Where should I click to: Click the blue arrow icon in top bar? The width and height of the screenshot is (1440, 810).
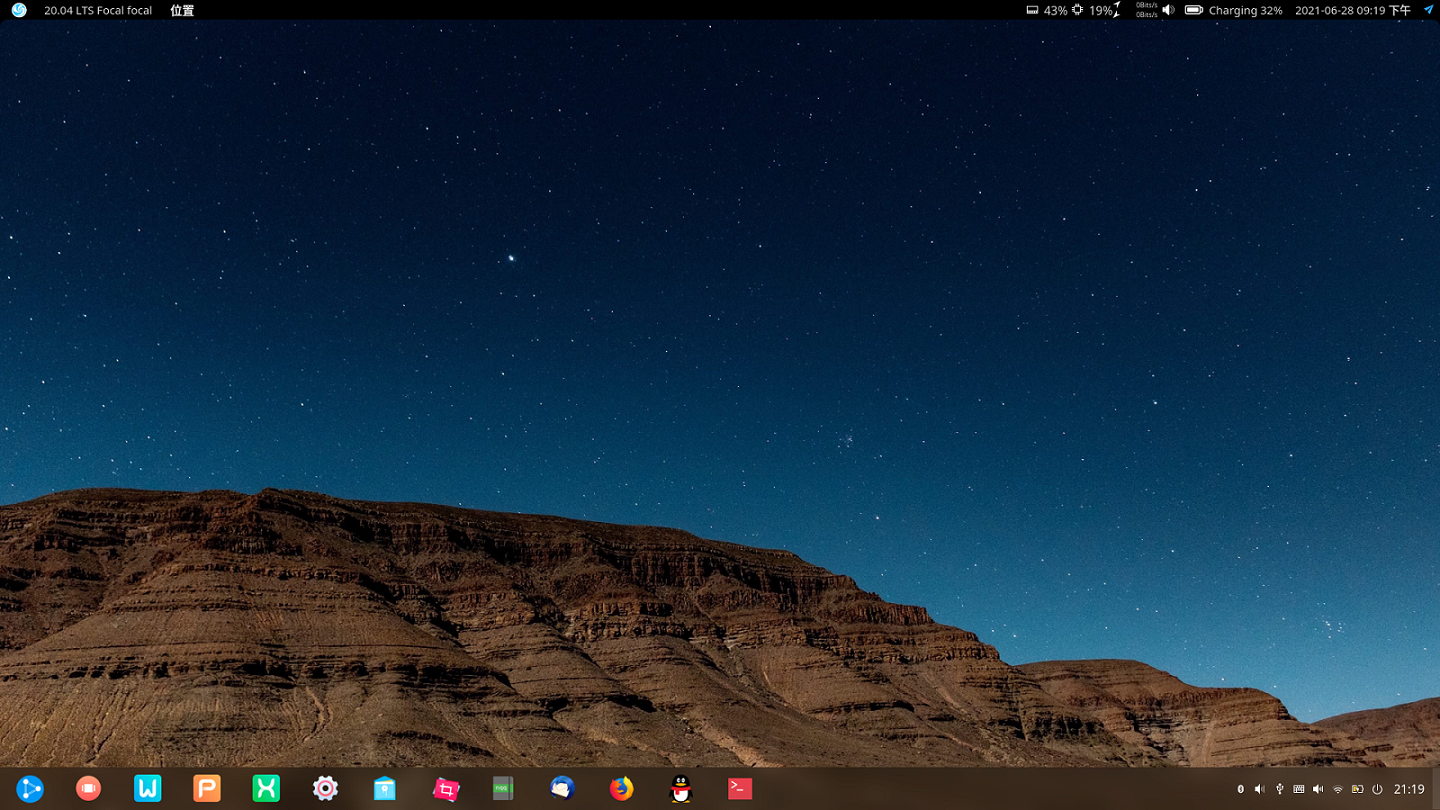click(1428, 10)
